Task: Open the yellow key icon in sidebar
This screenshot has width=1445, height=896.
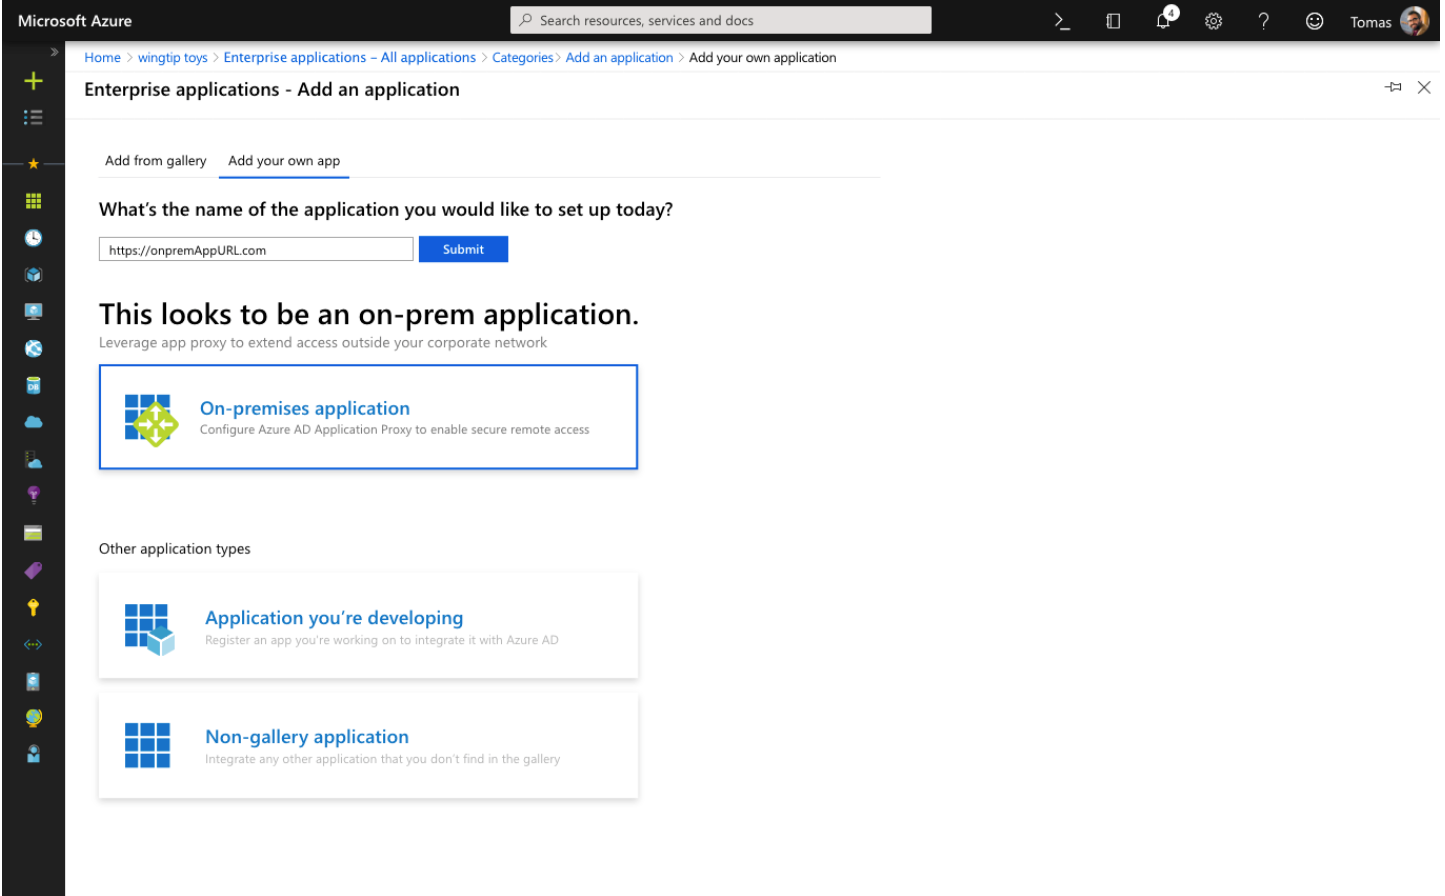Action: coord(33,608)
